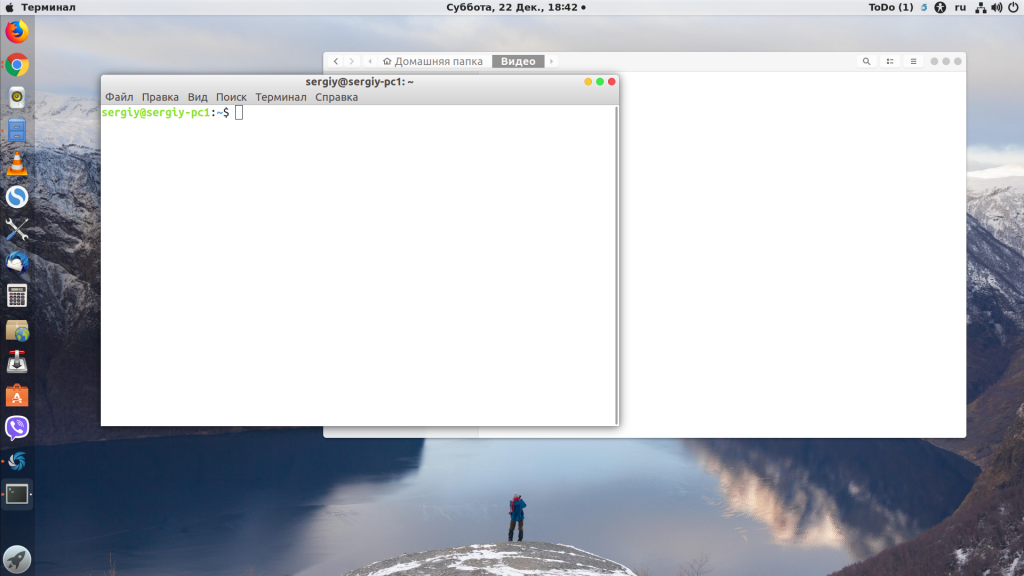Open the Справка menu
Image resolution: width=1024 pixels, height=576 pixels.
[336, 97]
